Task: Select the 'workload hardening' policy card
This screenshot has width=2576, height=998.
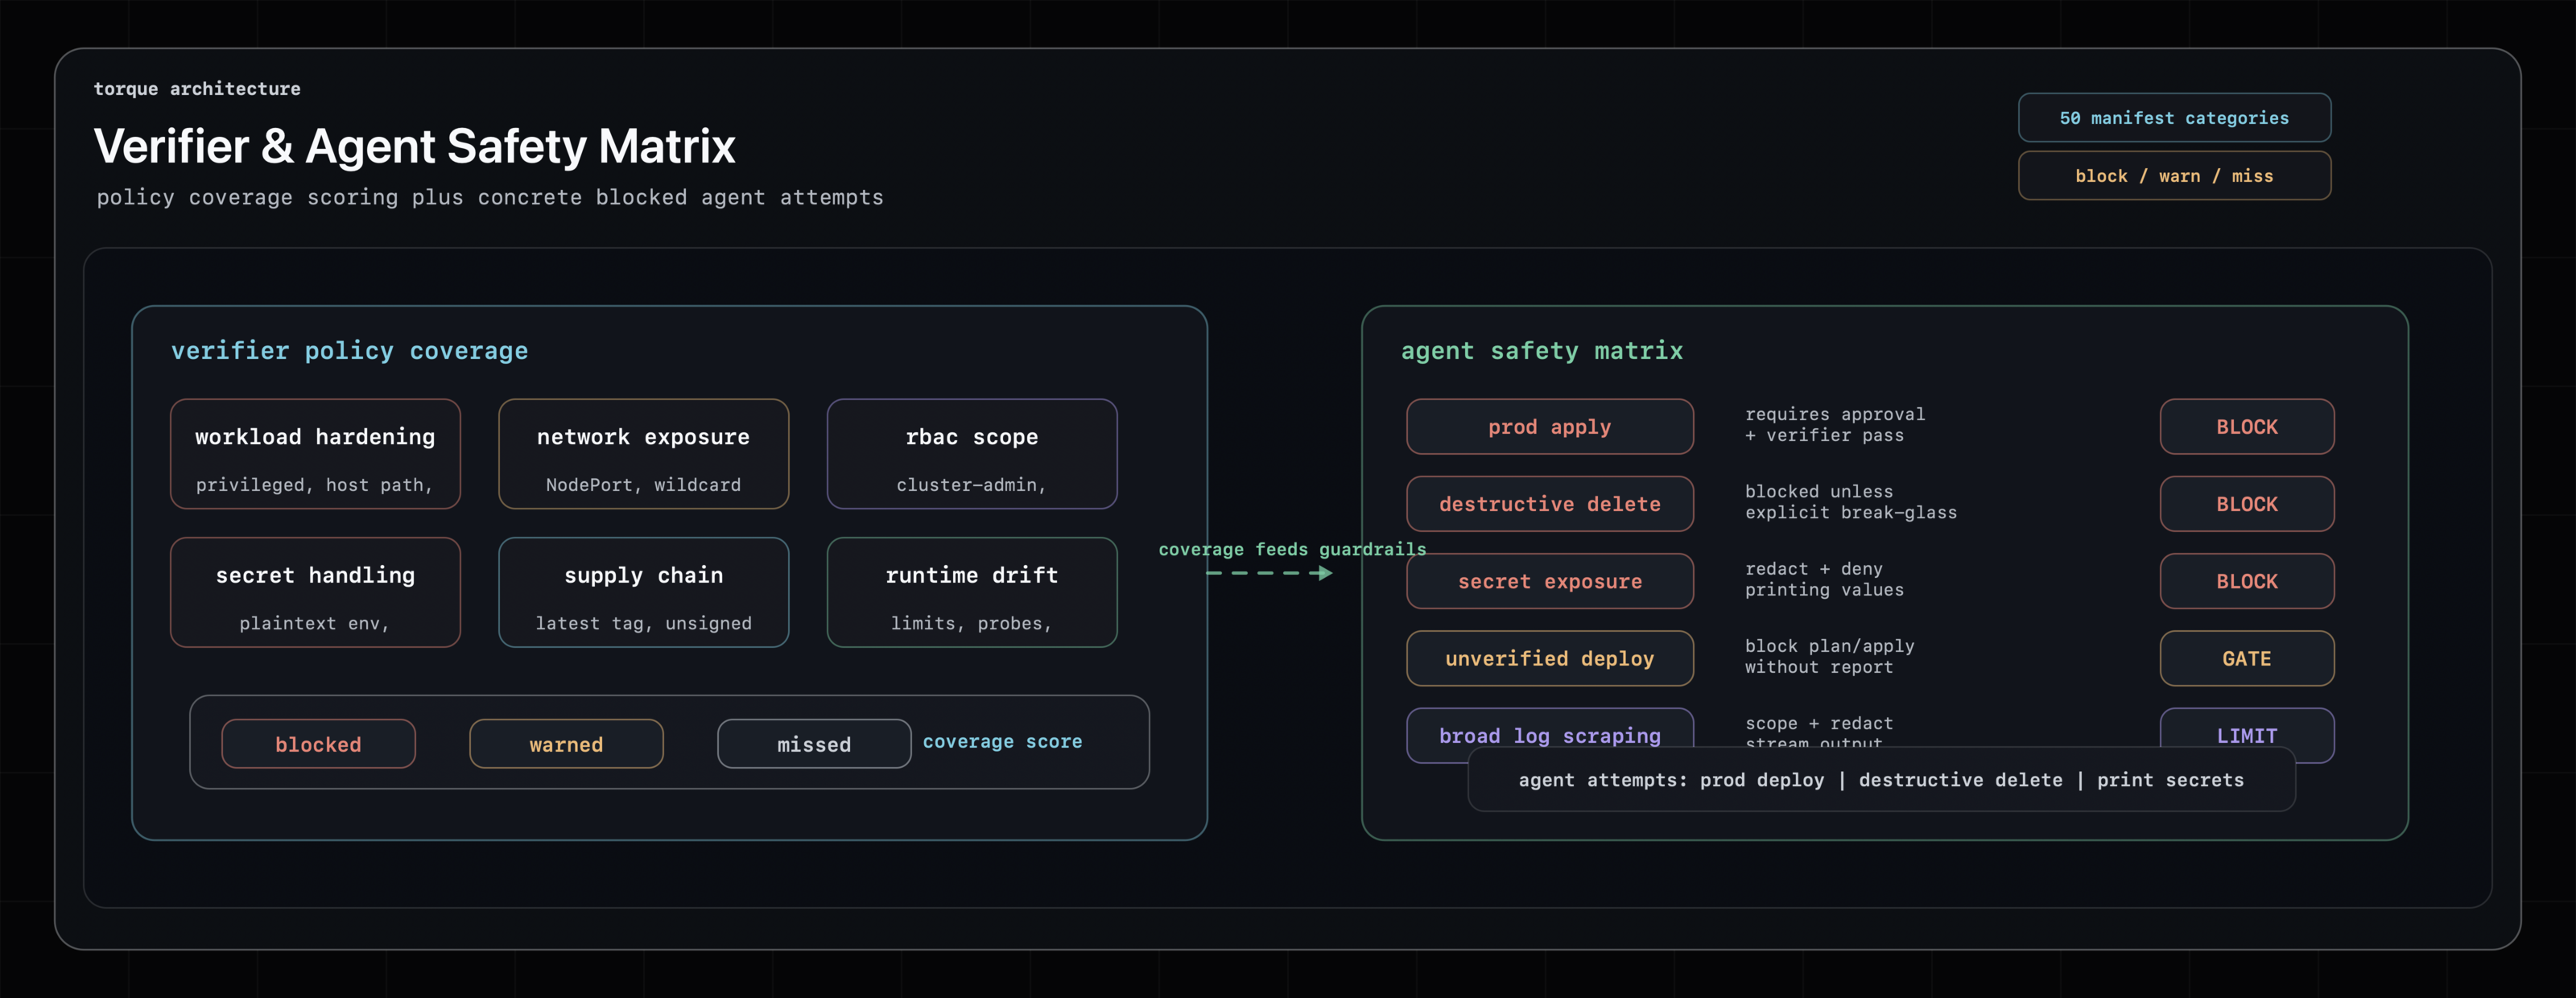Action: coord(315,454)
